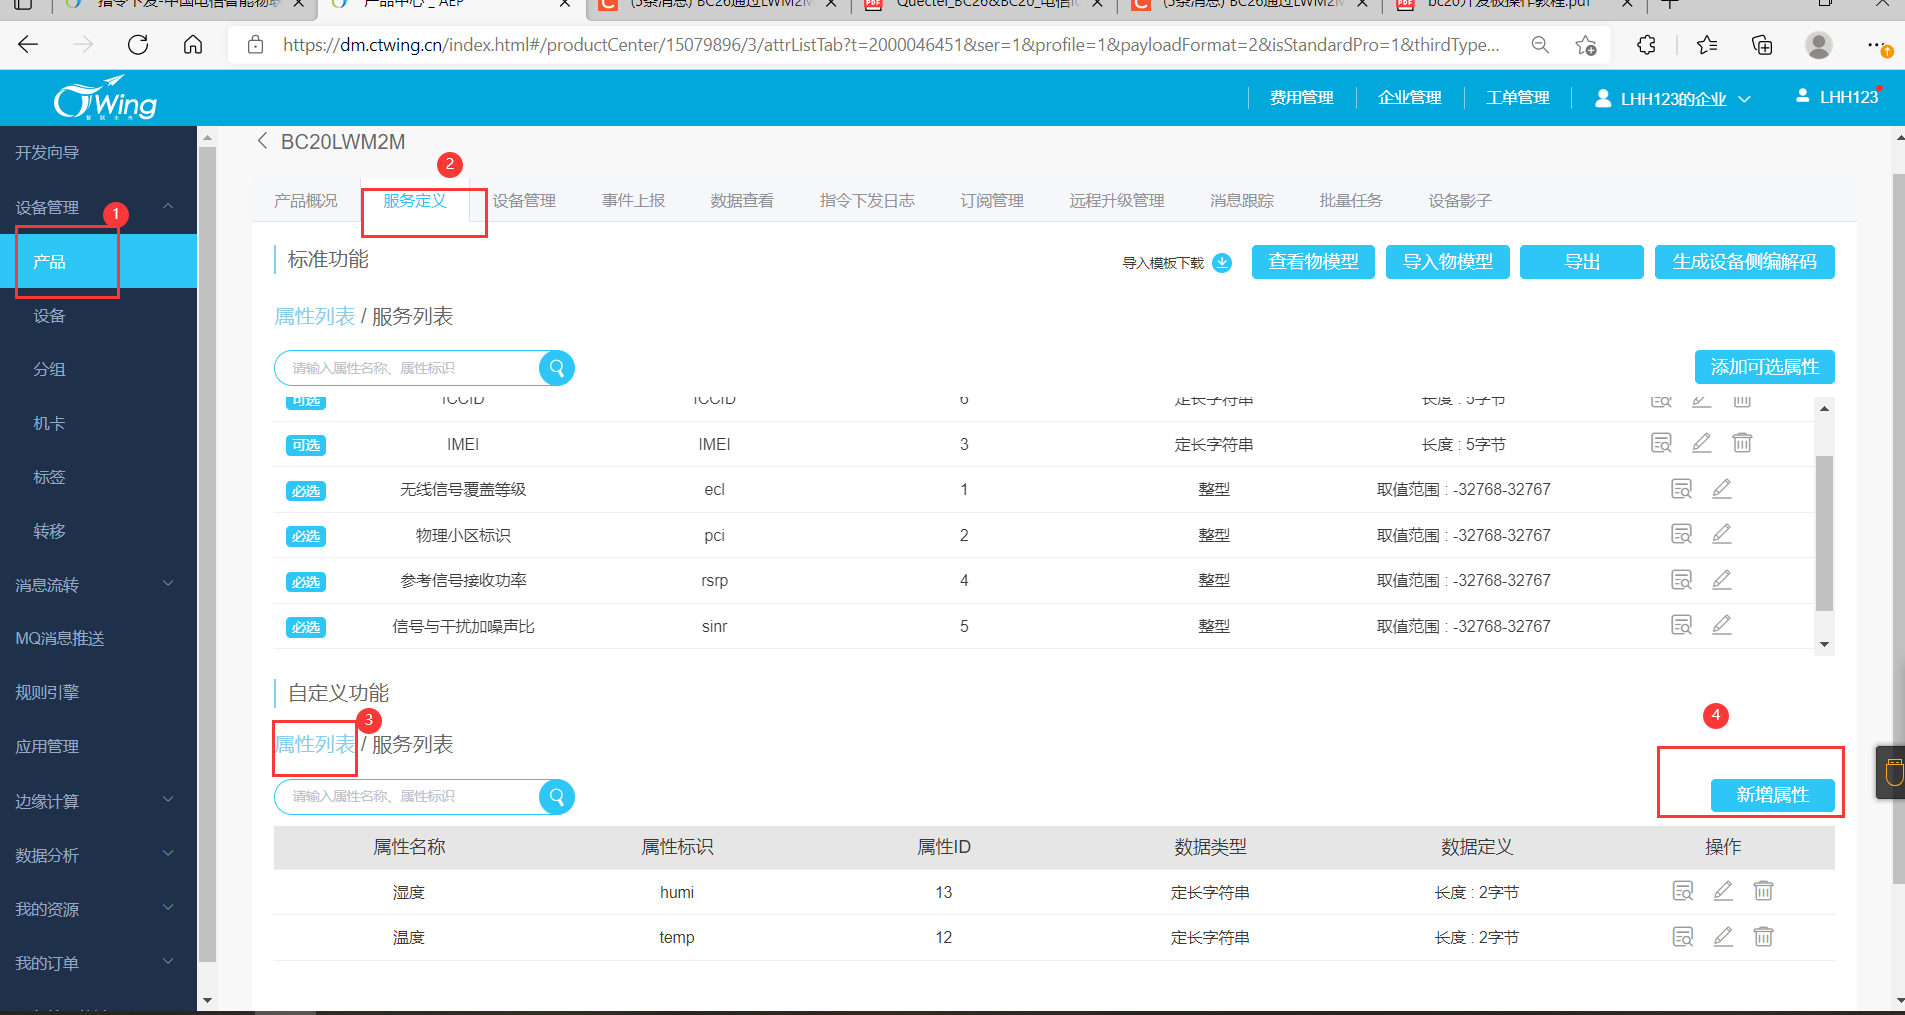The height and width of the screenshot is (1015, 1905).
Task: Switch to the 数据查看 tab
Action: click(x=742, y=200)
